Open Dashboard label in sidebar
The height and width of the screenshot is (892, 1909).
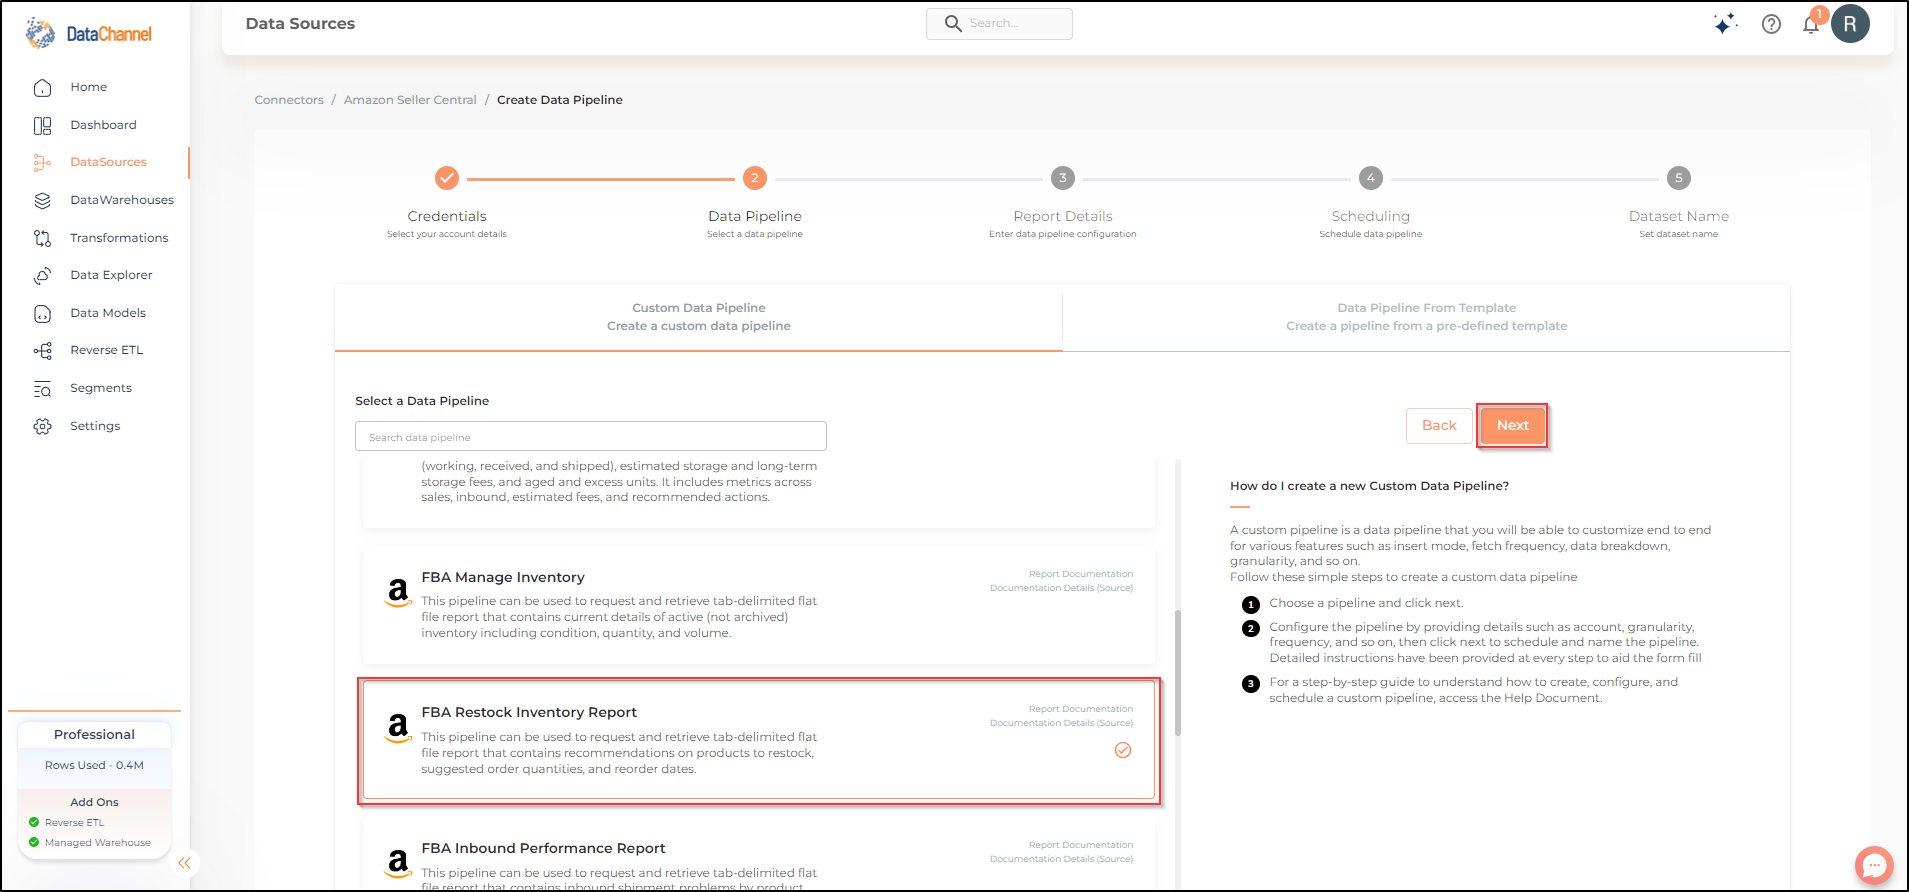(104, 125)
